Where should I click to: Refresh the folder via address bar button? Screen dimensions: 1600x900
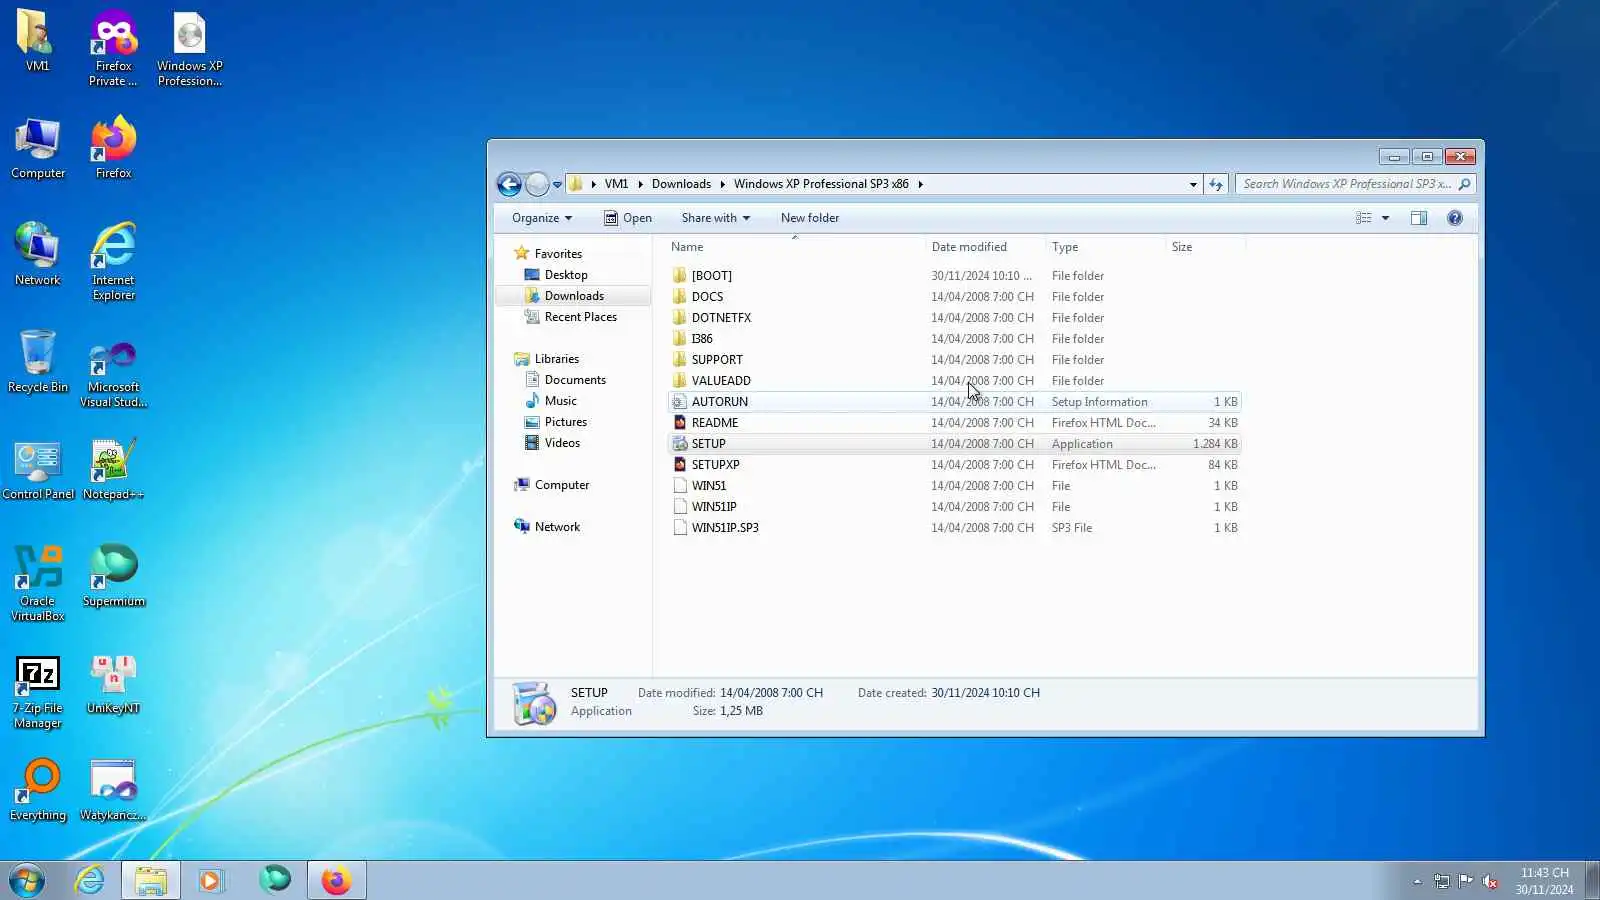pyautogui.click(x=1216, y=184)
